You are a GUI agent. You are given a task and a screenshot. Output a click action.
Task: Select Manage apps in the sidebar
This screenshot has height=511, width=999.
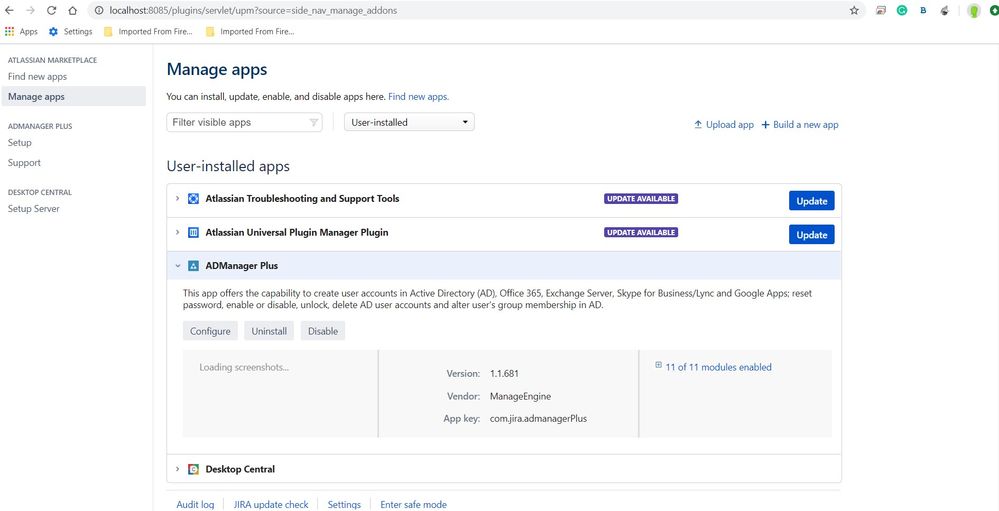pos(73,97)
